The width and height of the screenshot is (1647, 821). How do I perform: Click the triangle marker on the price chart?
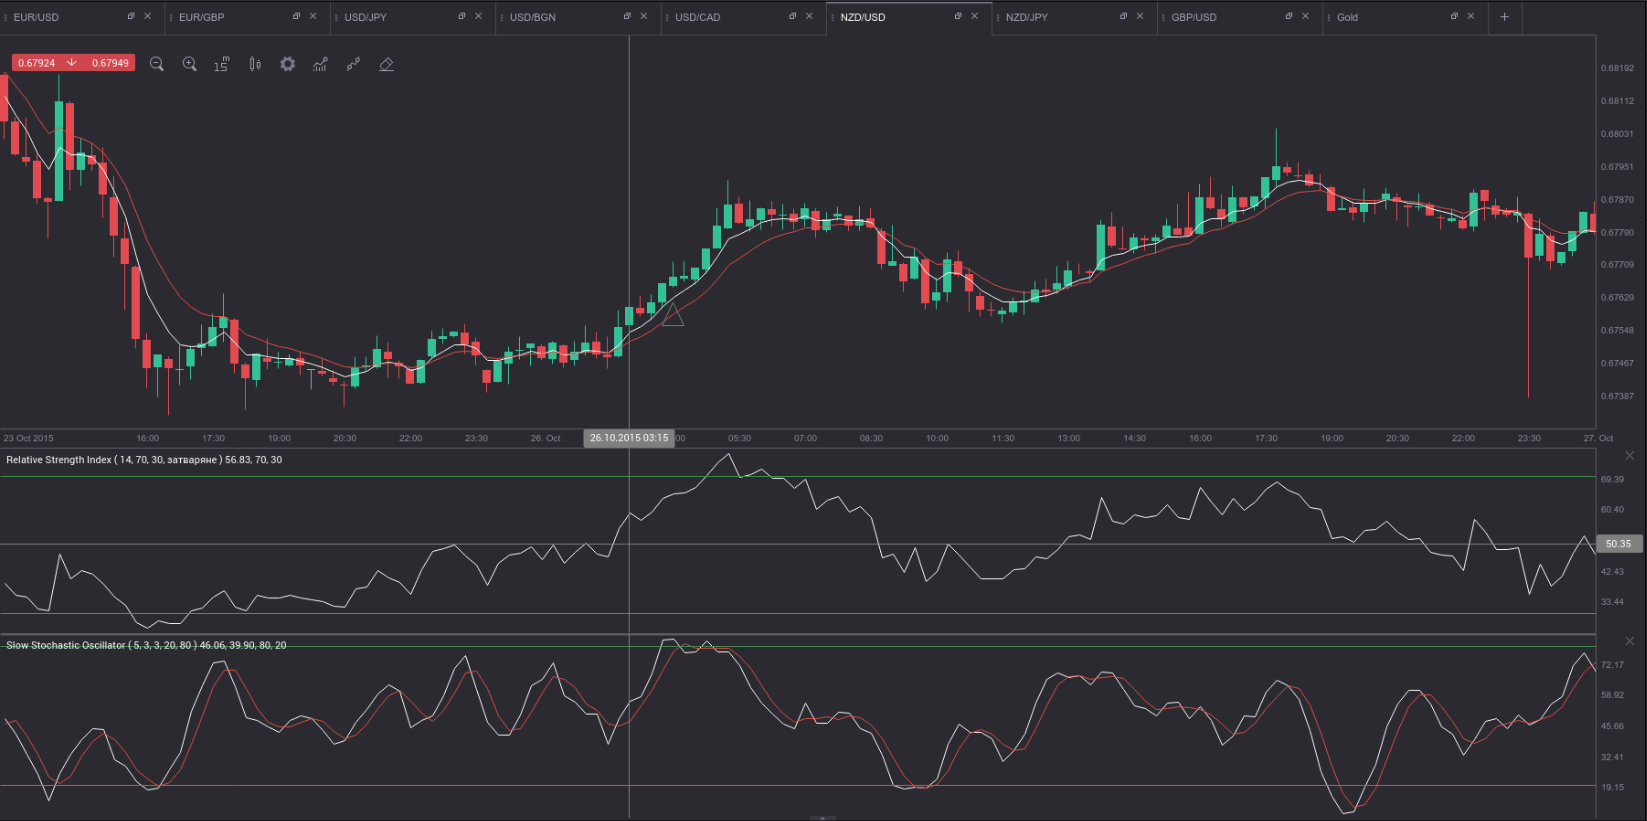pos(673,316)
